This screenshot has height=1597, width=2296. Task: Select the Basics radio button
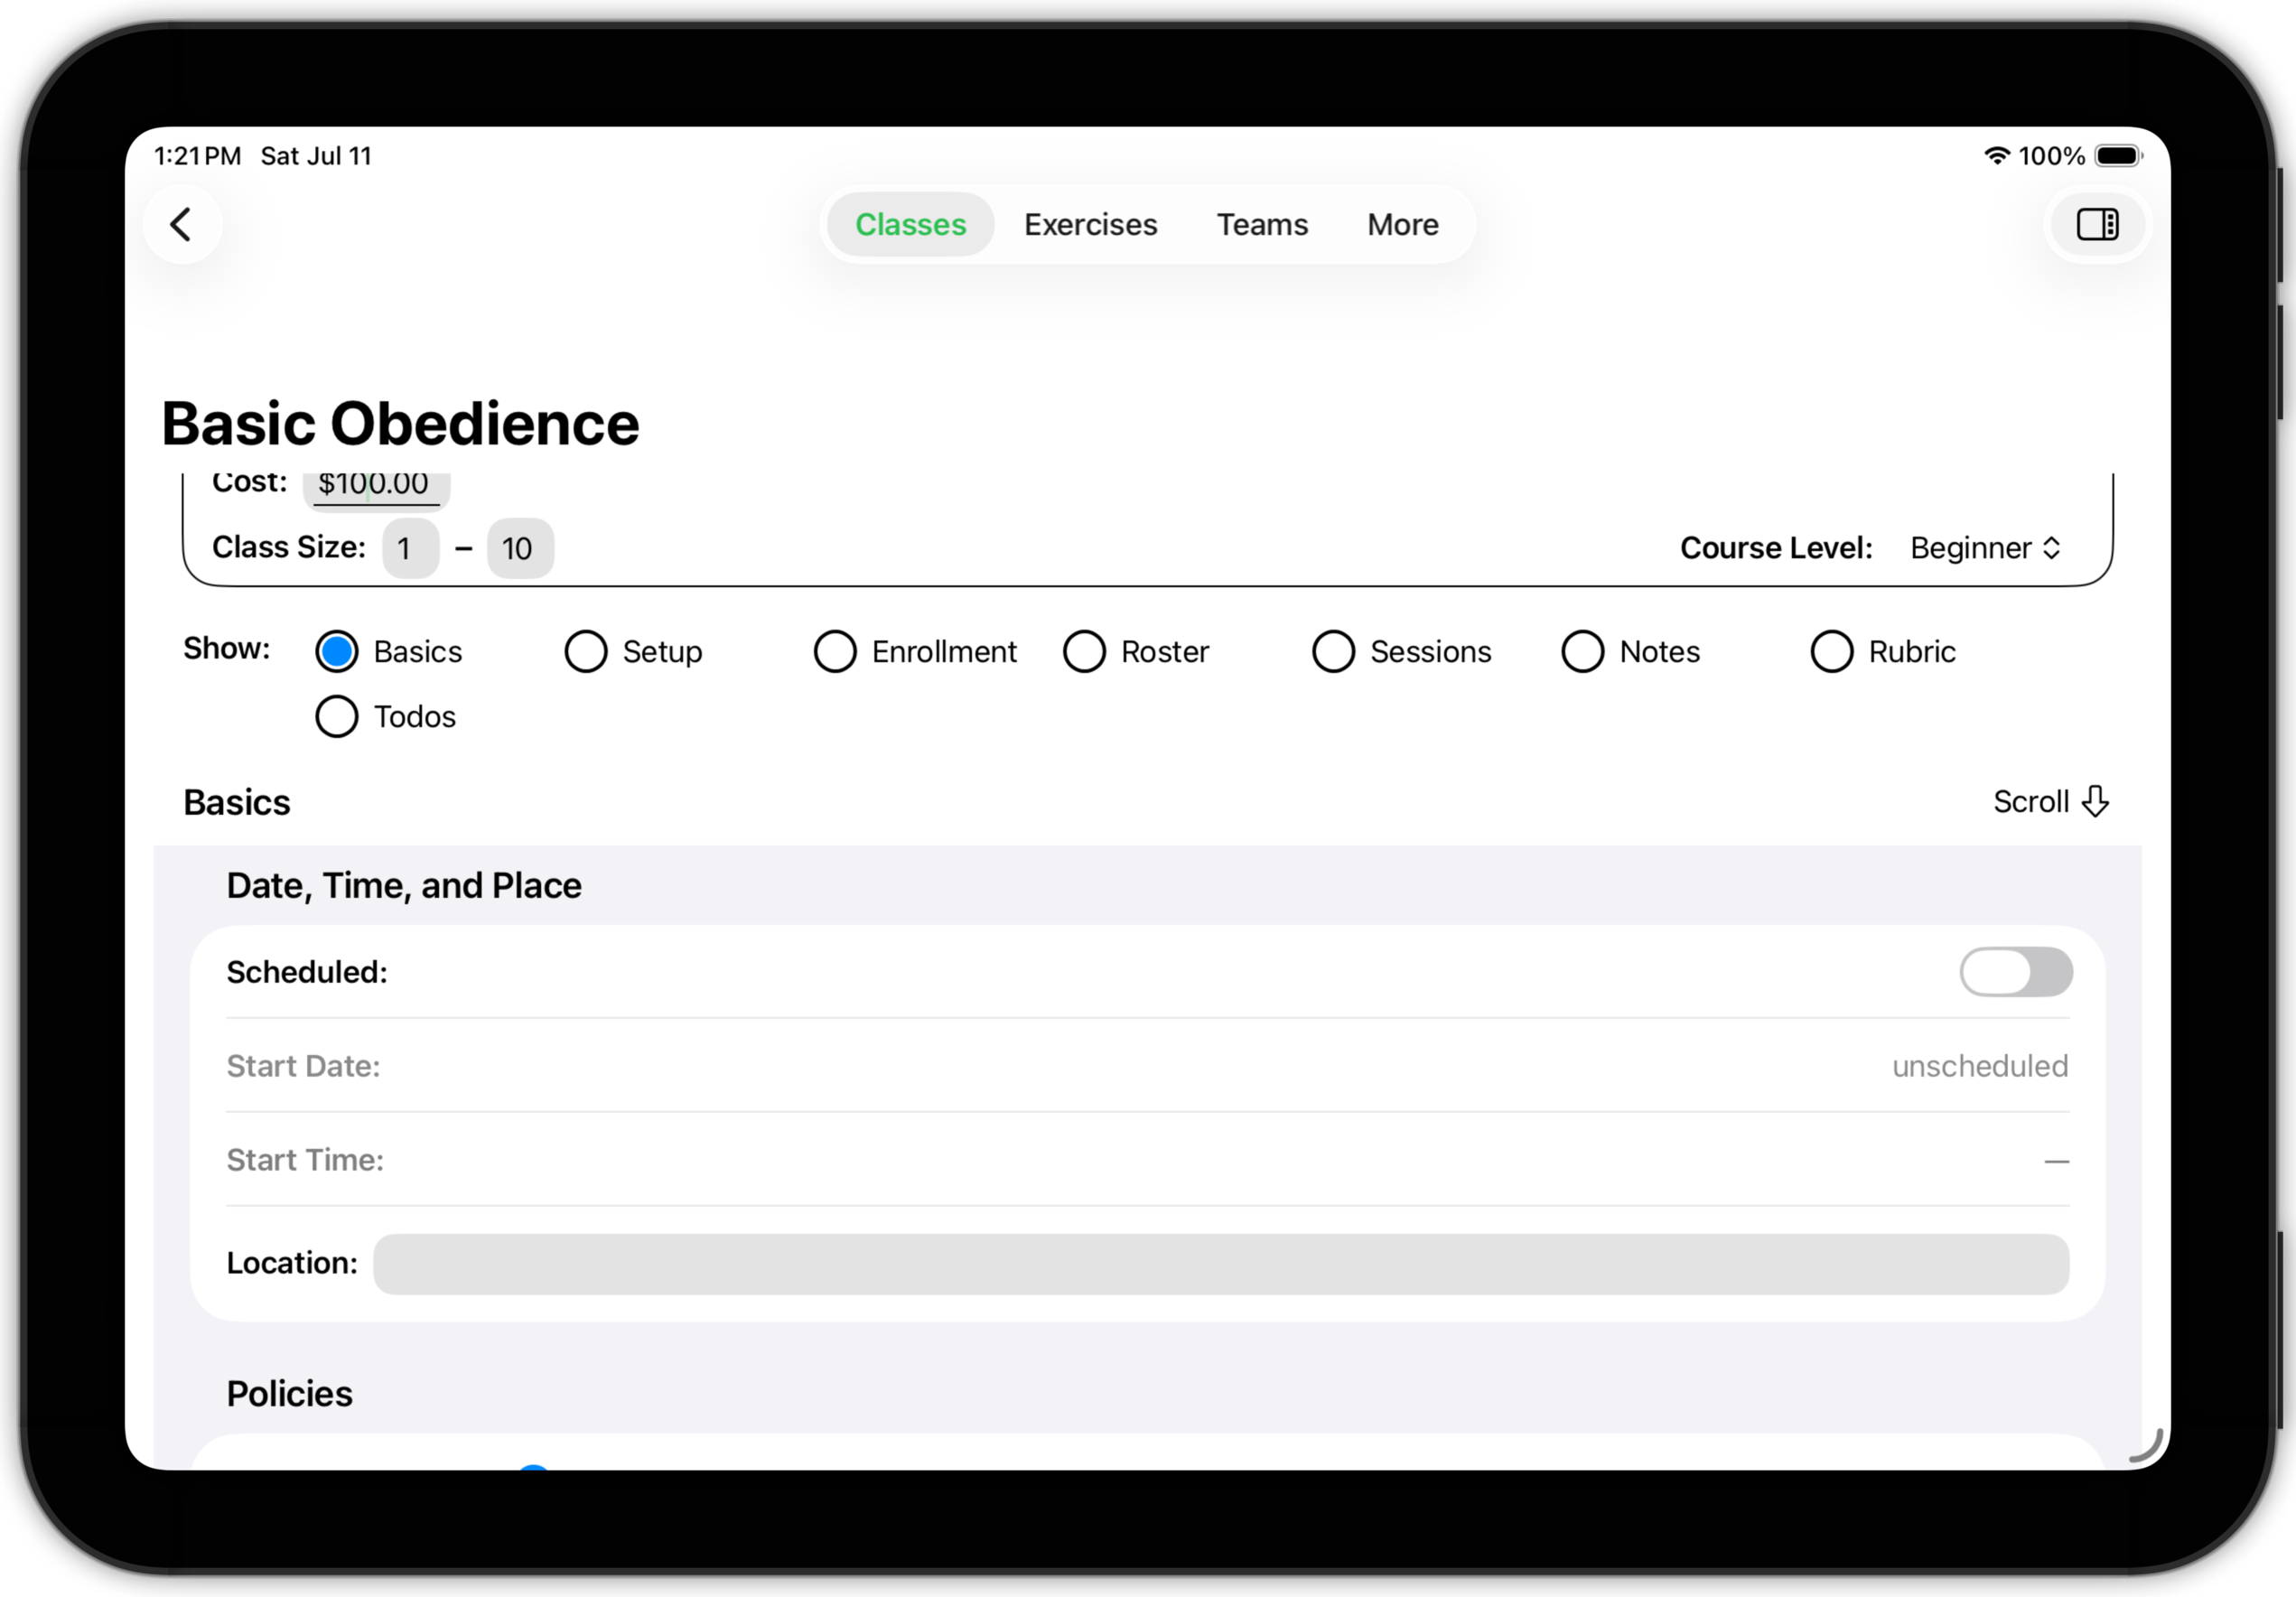[x=337, y=651]
